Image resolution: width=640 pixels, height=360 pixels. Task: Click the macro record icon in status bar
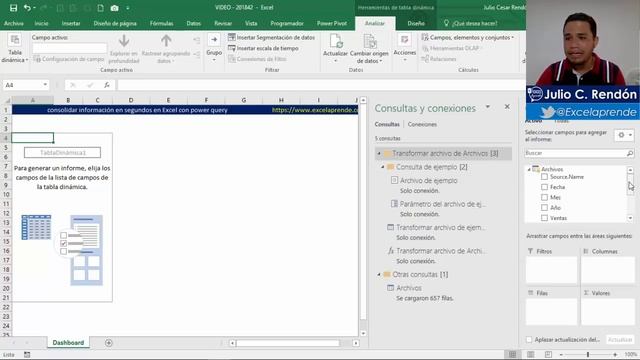click(27, 355)
